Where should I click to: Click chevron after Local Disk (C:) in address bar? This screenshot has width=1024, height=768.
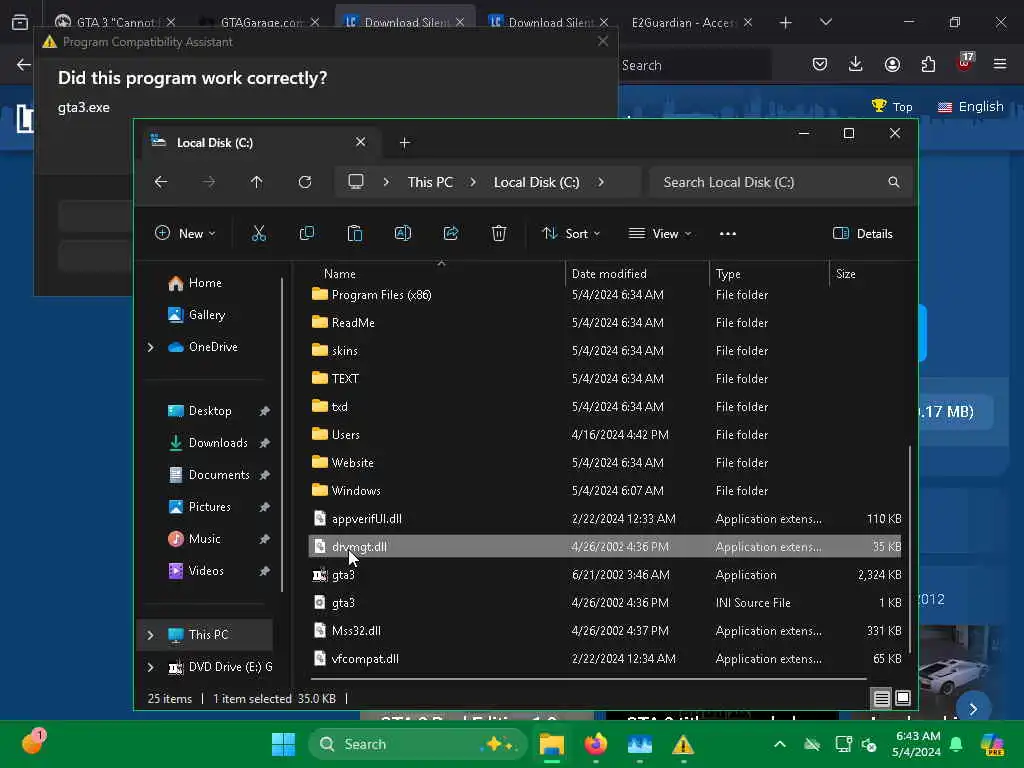(601, 182)
